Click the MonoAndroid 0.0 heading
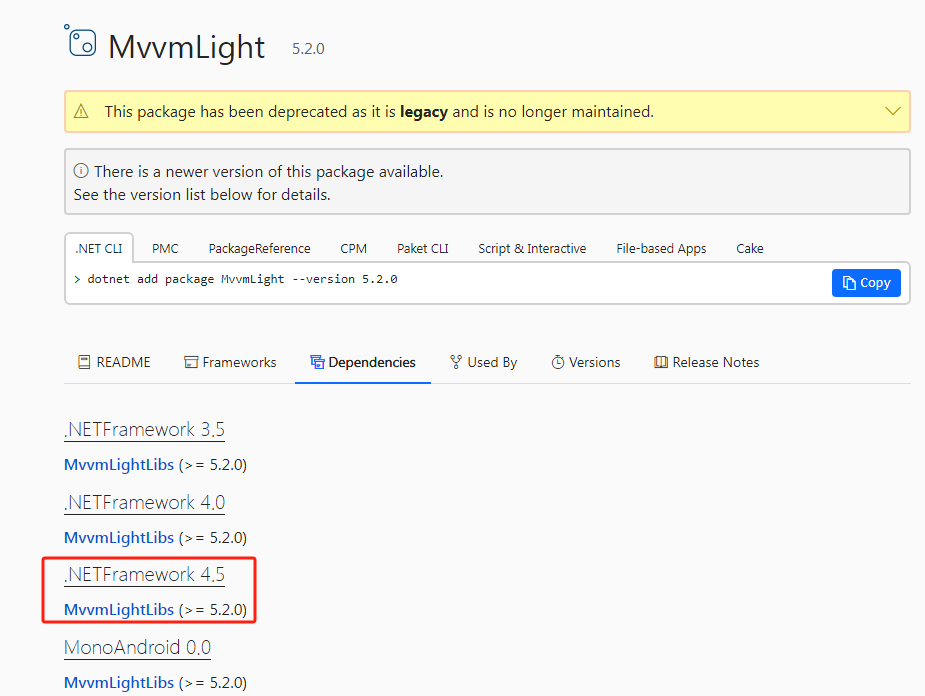This screenshot has width=925, height=696. (x=137, y=648)
